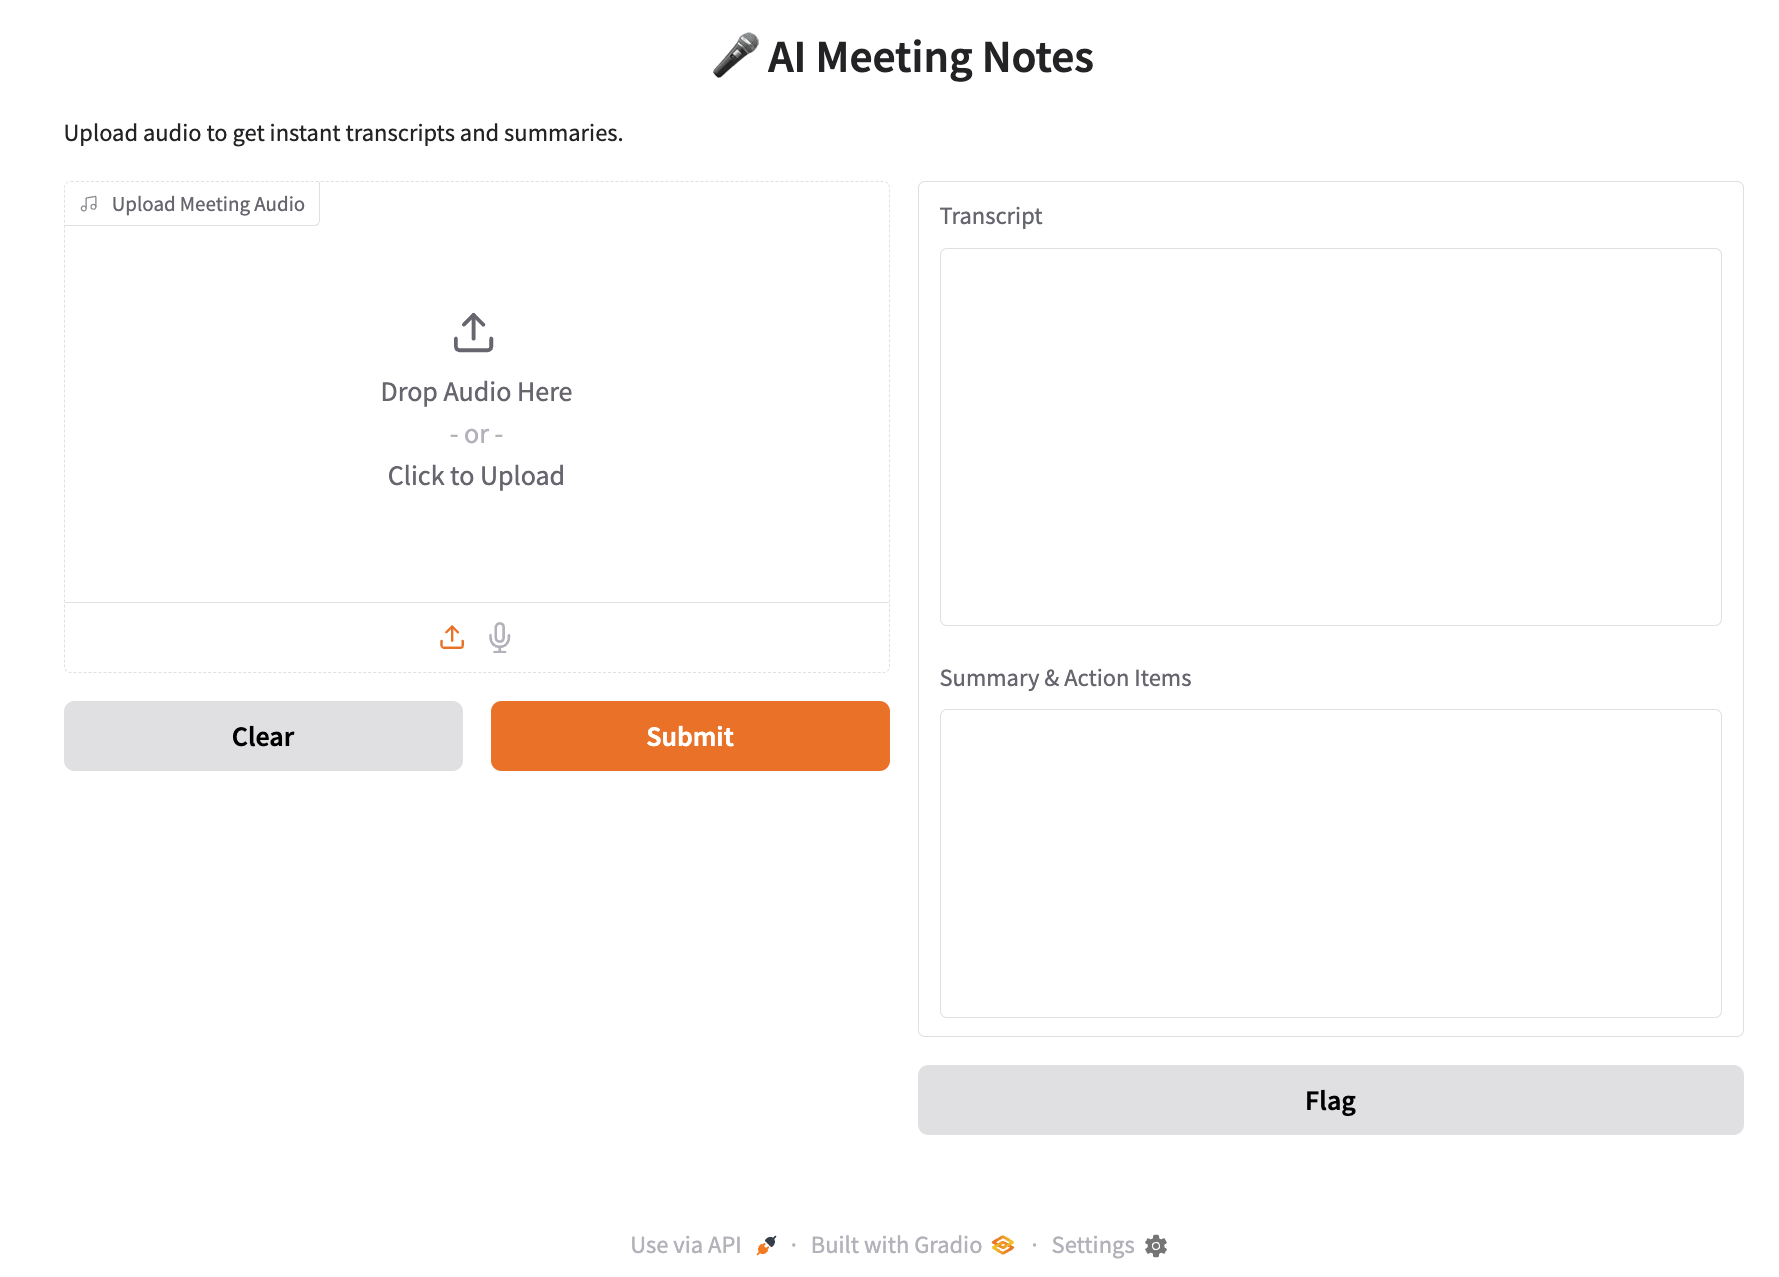Open the Settings link in footer
Image resolution: width=1779 pixels, height=1277 pixels.
point(1092,1245)
